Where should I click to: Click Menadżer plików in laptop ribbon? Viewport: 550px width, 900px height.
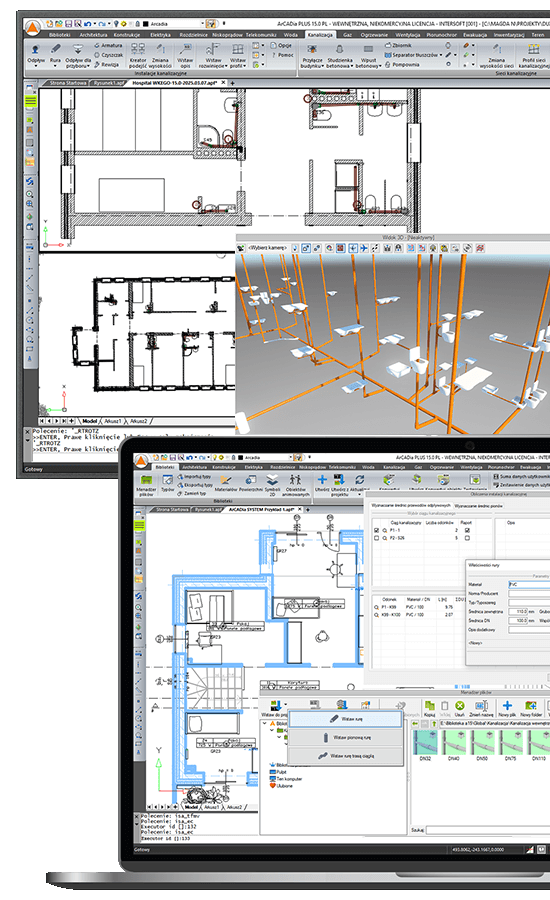(146, 485)
